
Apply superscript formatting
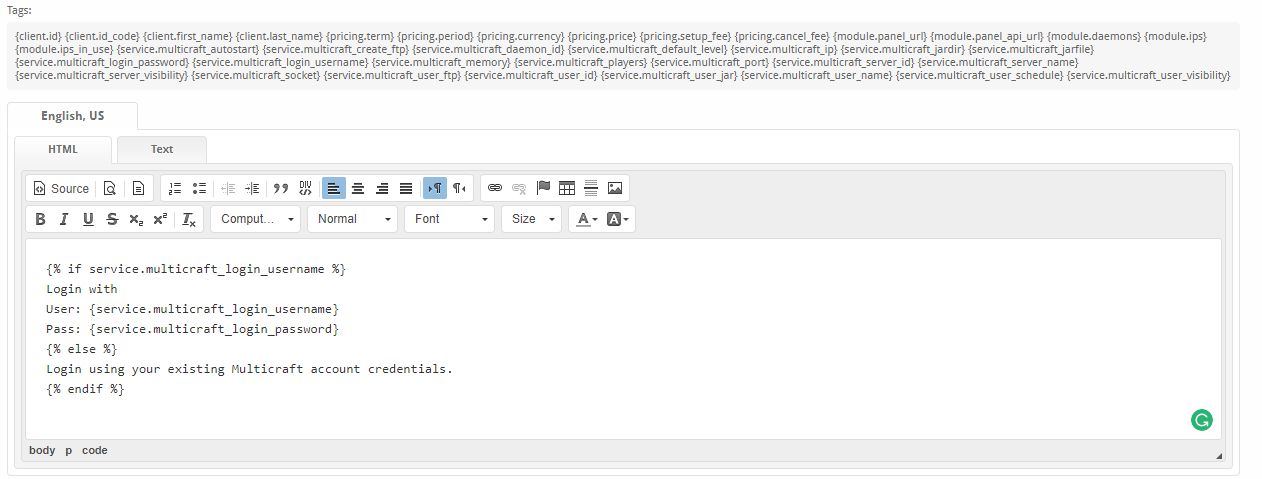160,219
